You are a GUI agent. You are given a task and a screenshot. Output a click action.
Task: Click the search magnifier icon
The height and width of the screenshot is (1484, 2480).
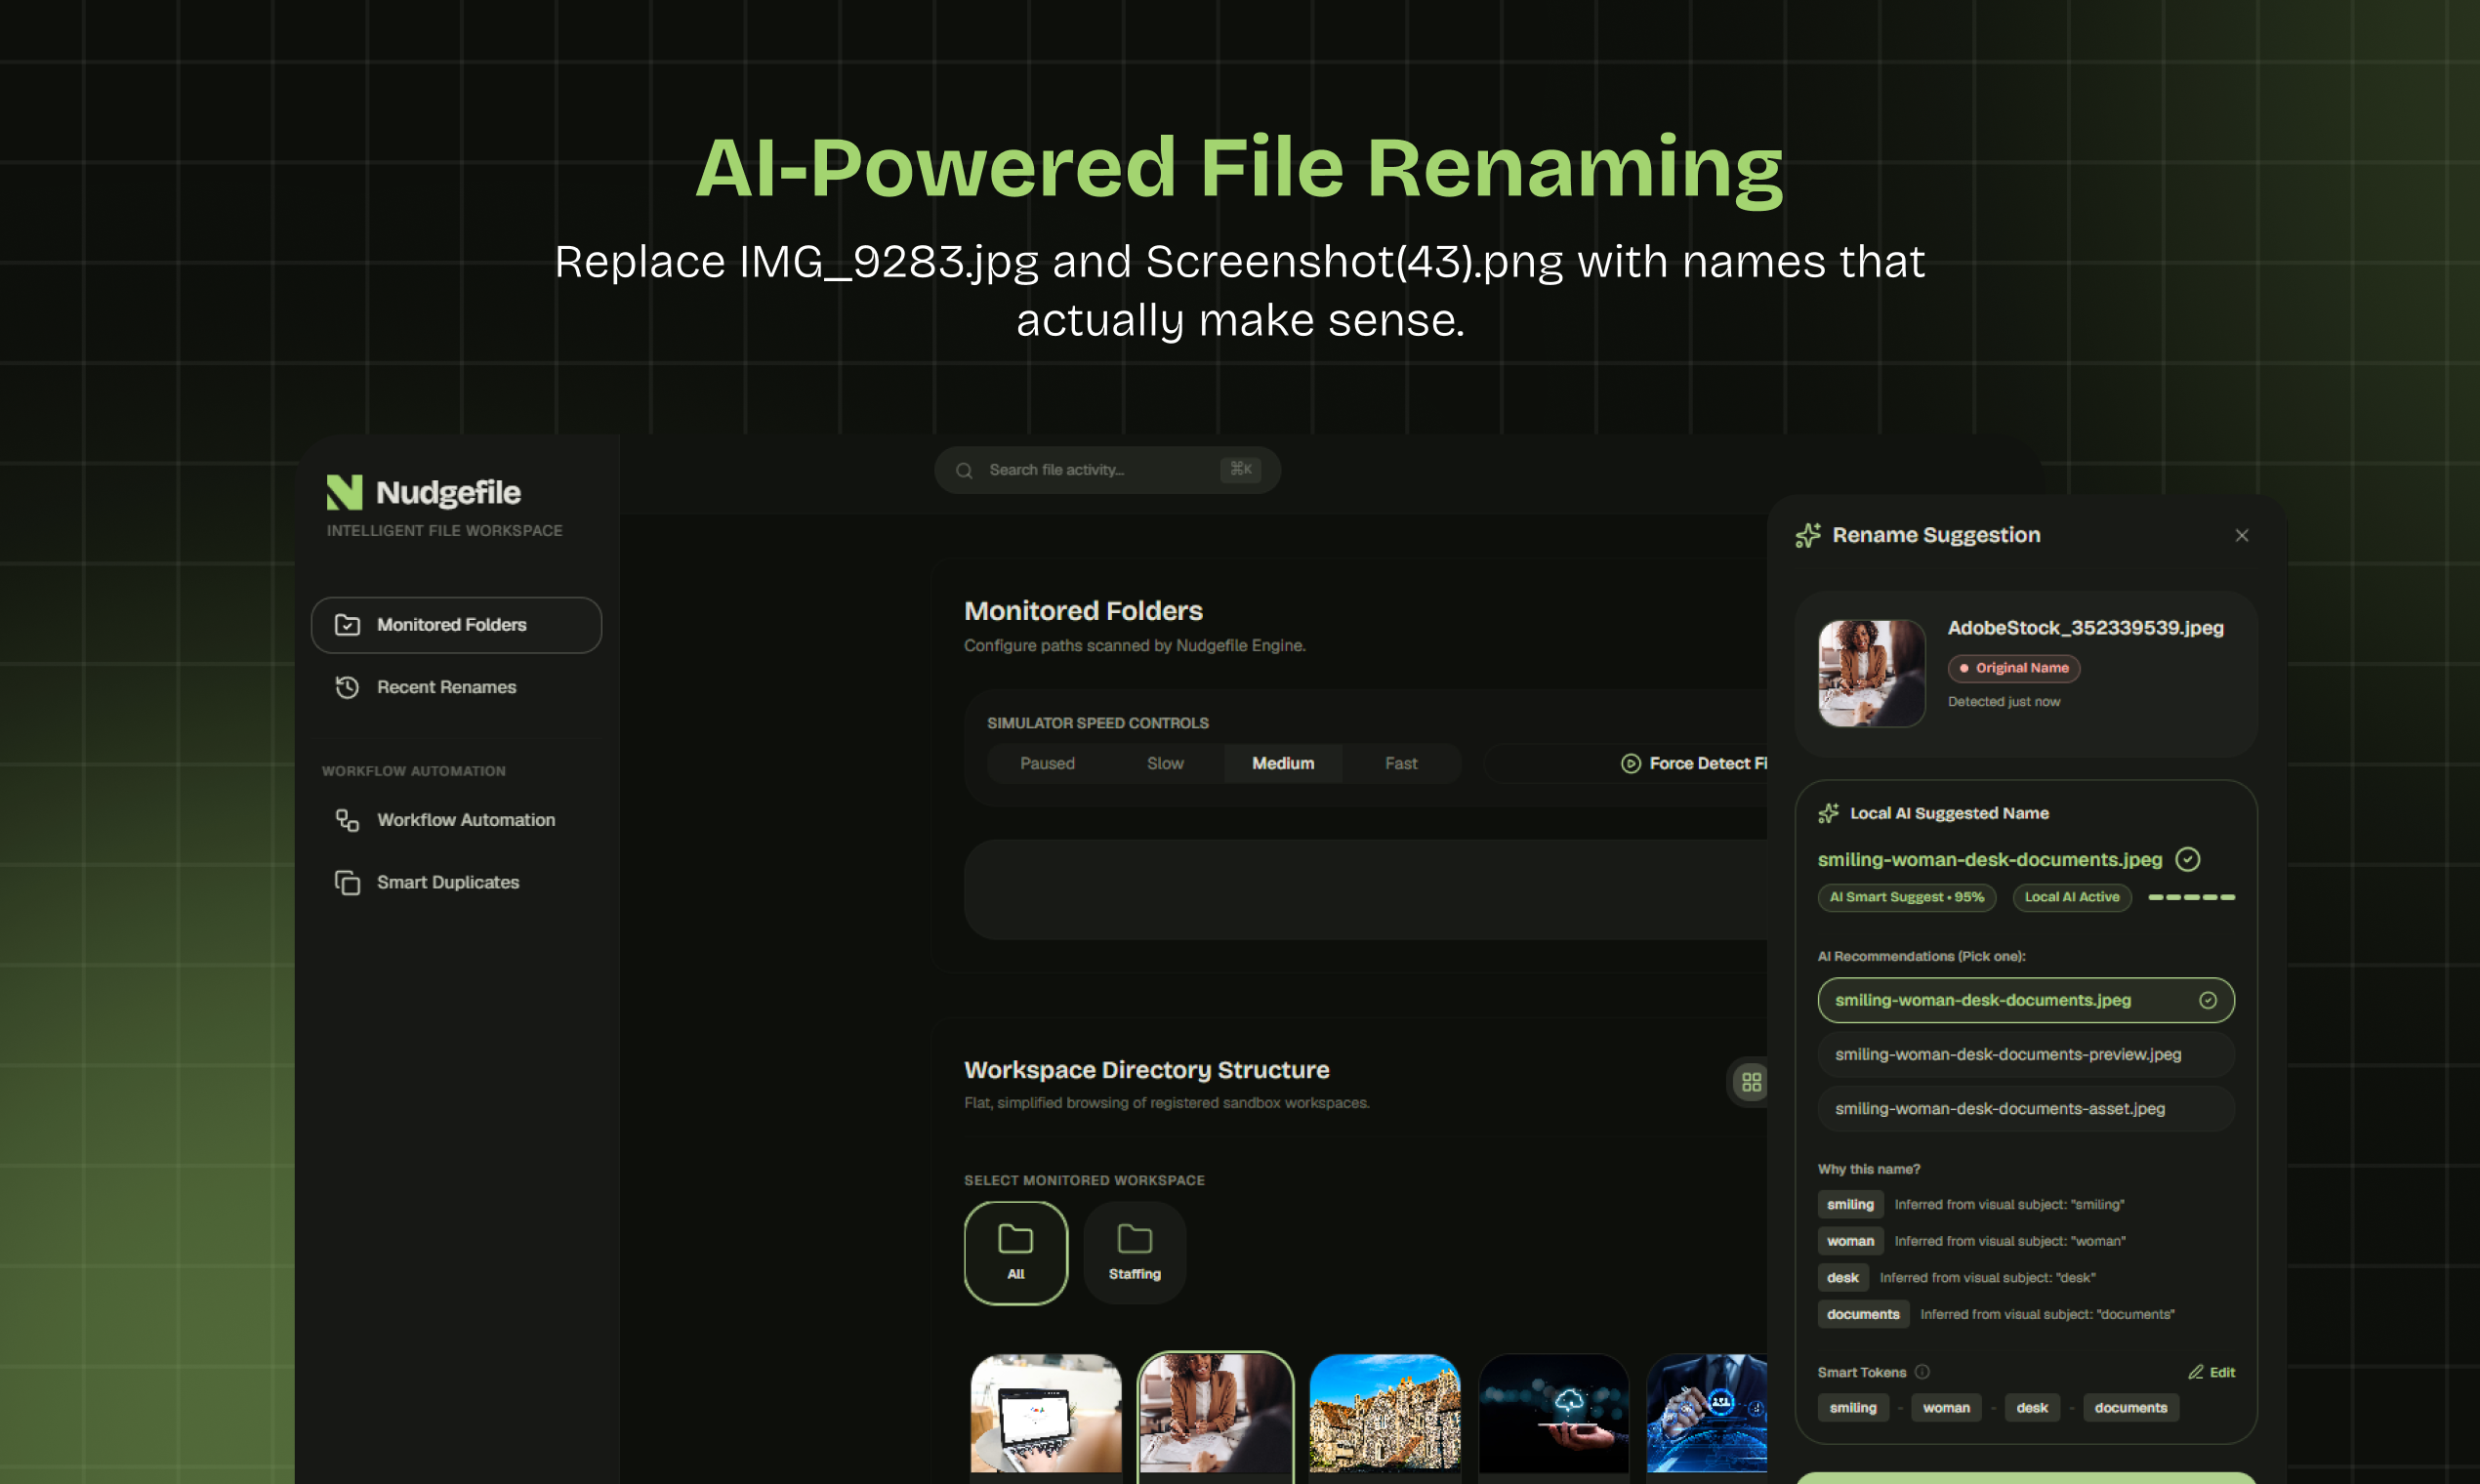(x=964, y=470)
